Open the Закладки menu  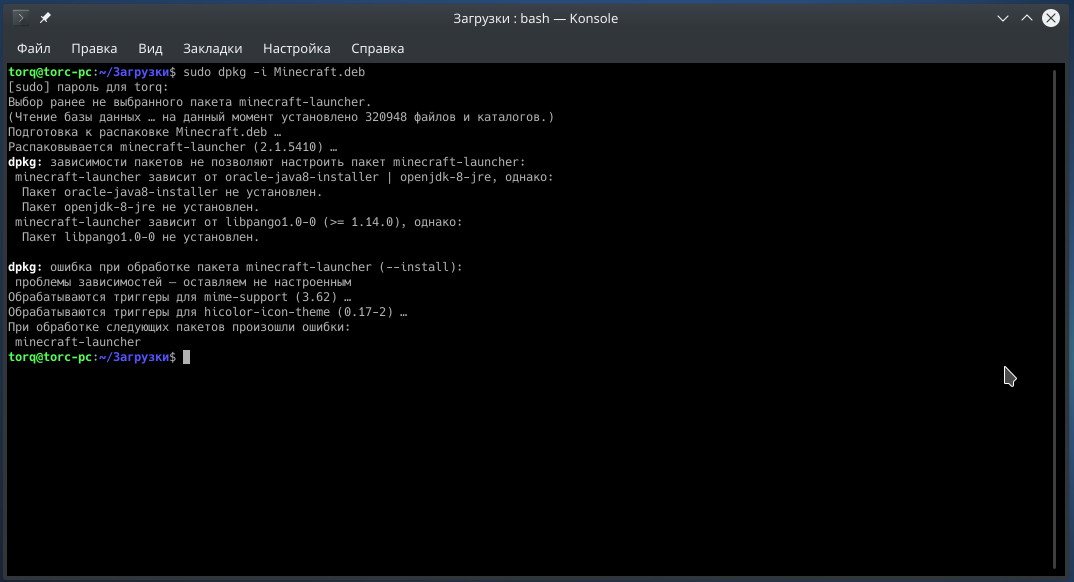pyautogui.click(x=212, y=49)
